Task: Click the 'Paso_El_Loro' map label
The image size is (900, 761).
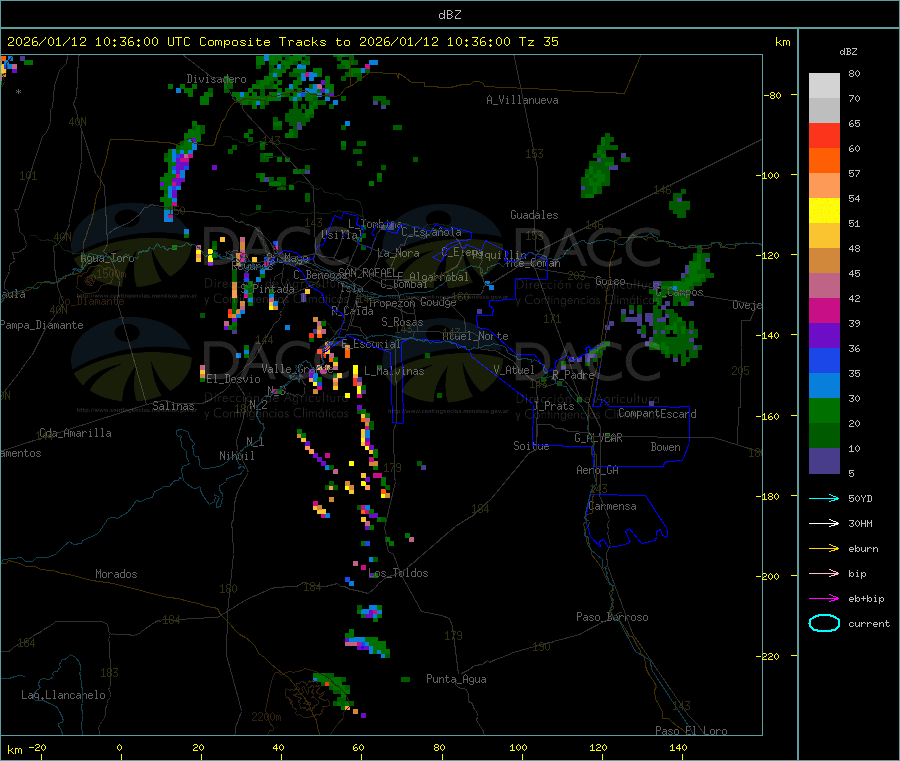Action: [692, 731]
